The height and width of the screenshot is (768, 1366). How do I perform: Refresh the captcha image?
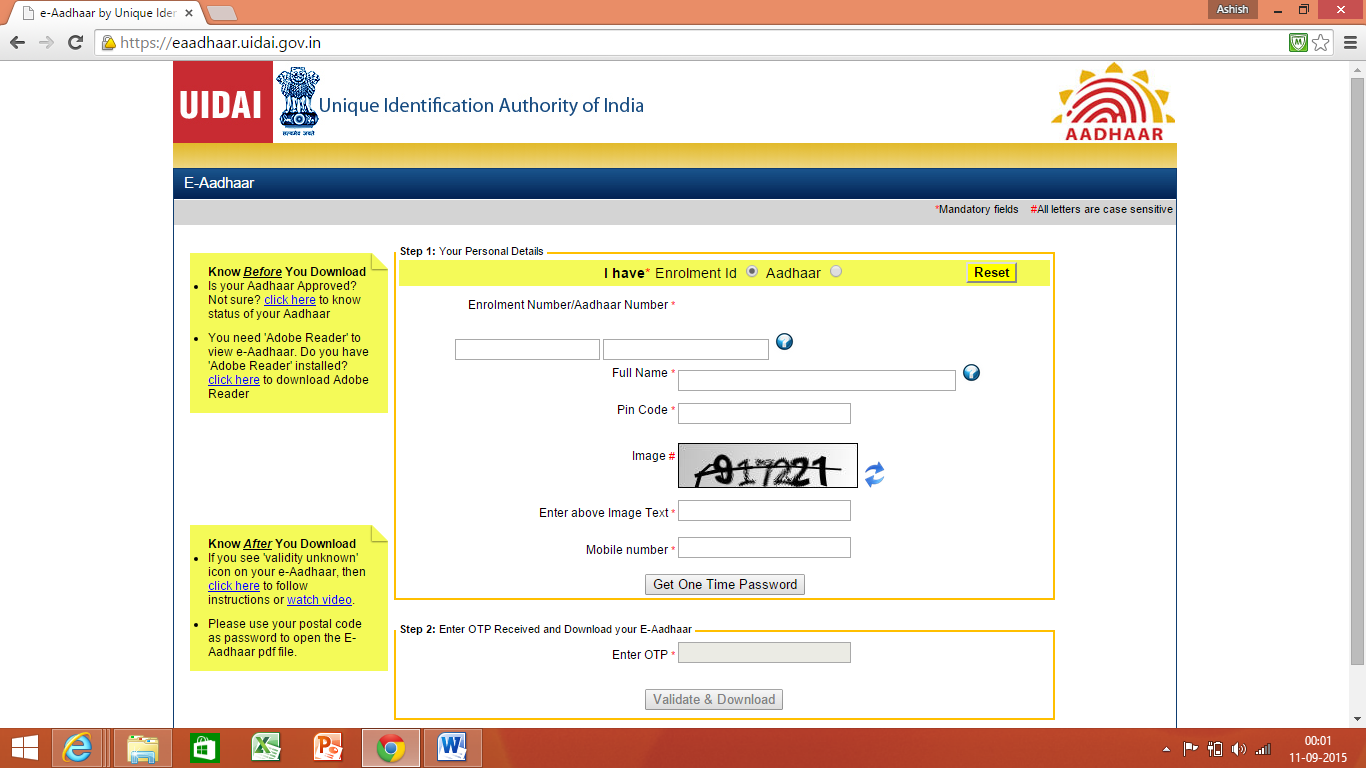(875, 474)
